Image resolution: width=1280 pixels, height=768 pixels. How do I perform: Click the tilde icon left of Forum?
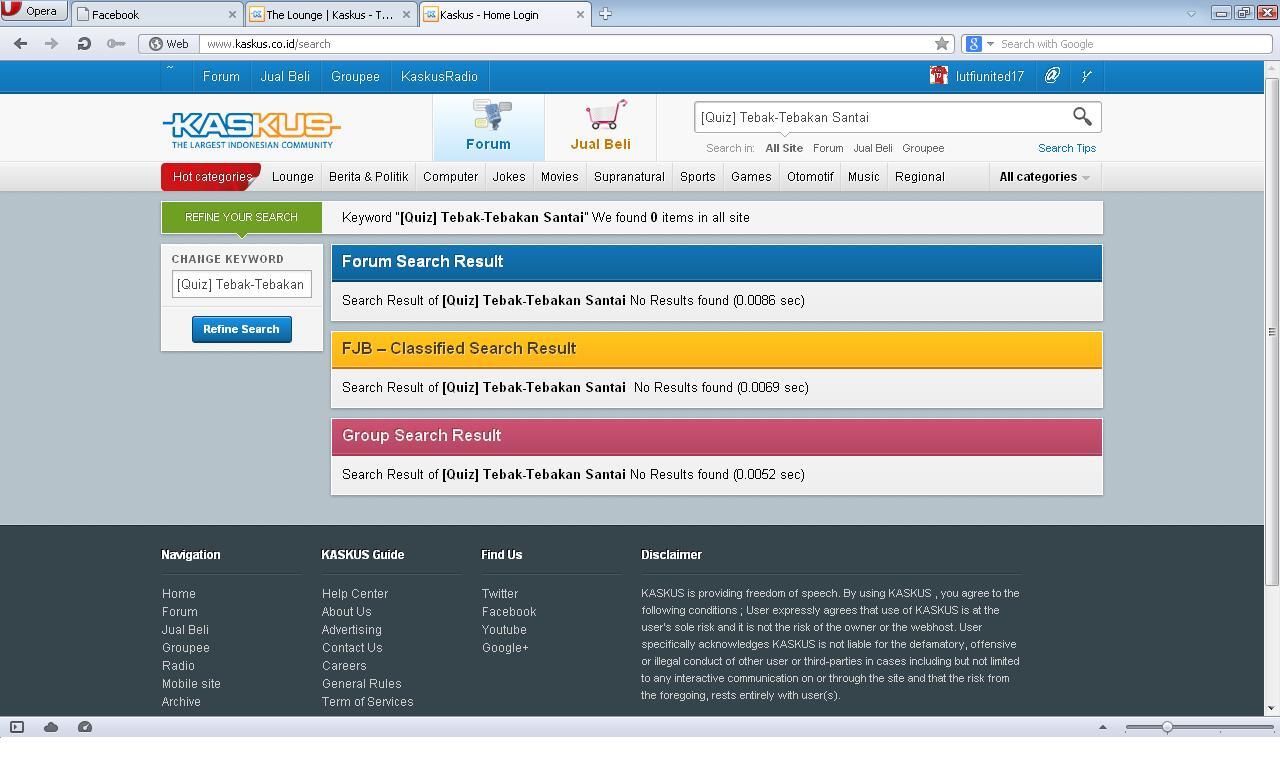pyautogui.click(x=170, y=70)
